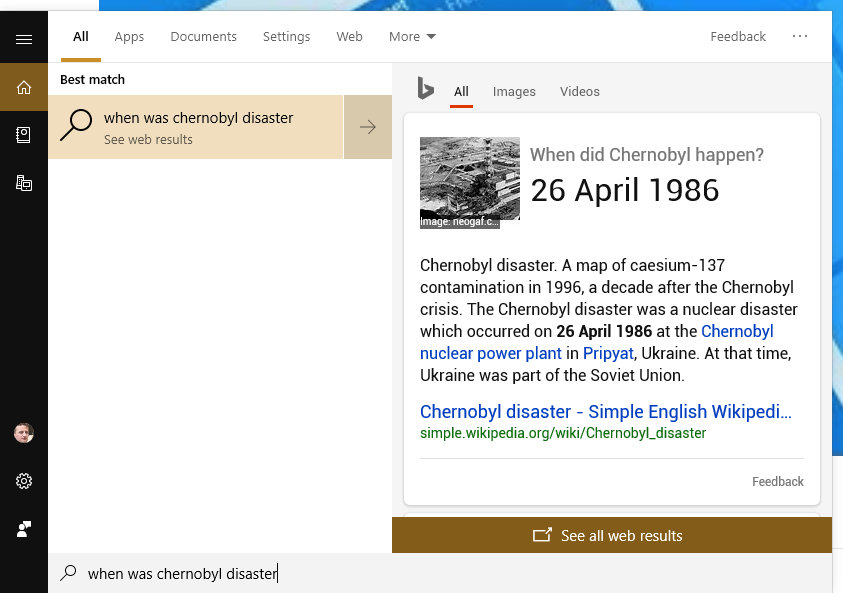Click the Feedback button in the top bar

coord(738,37)
